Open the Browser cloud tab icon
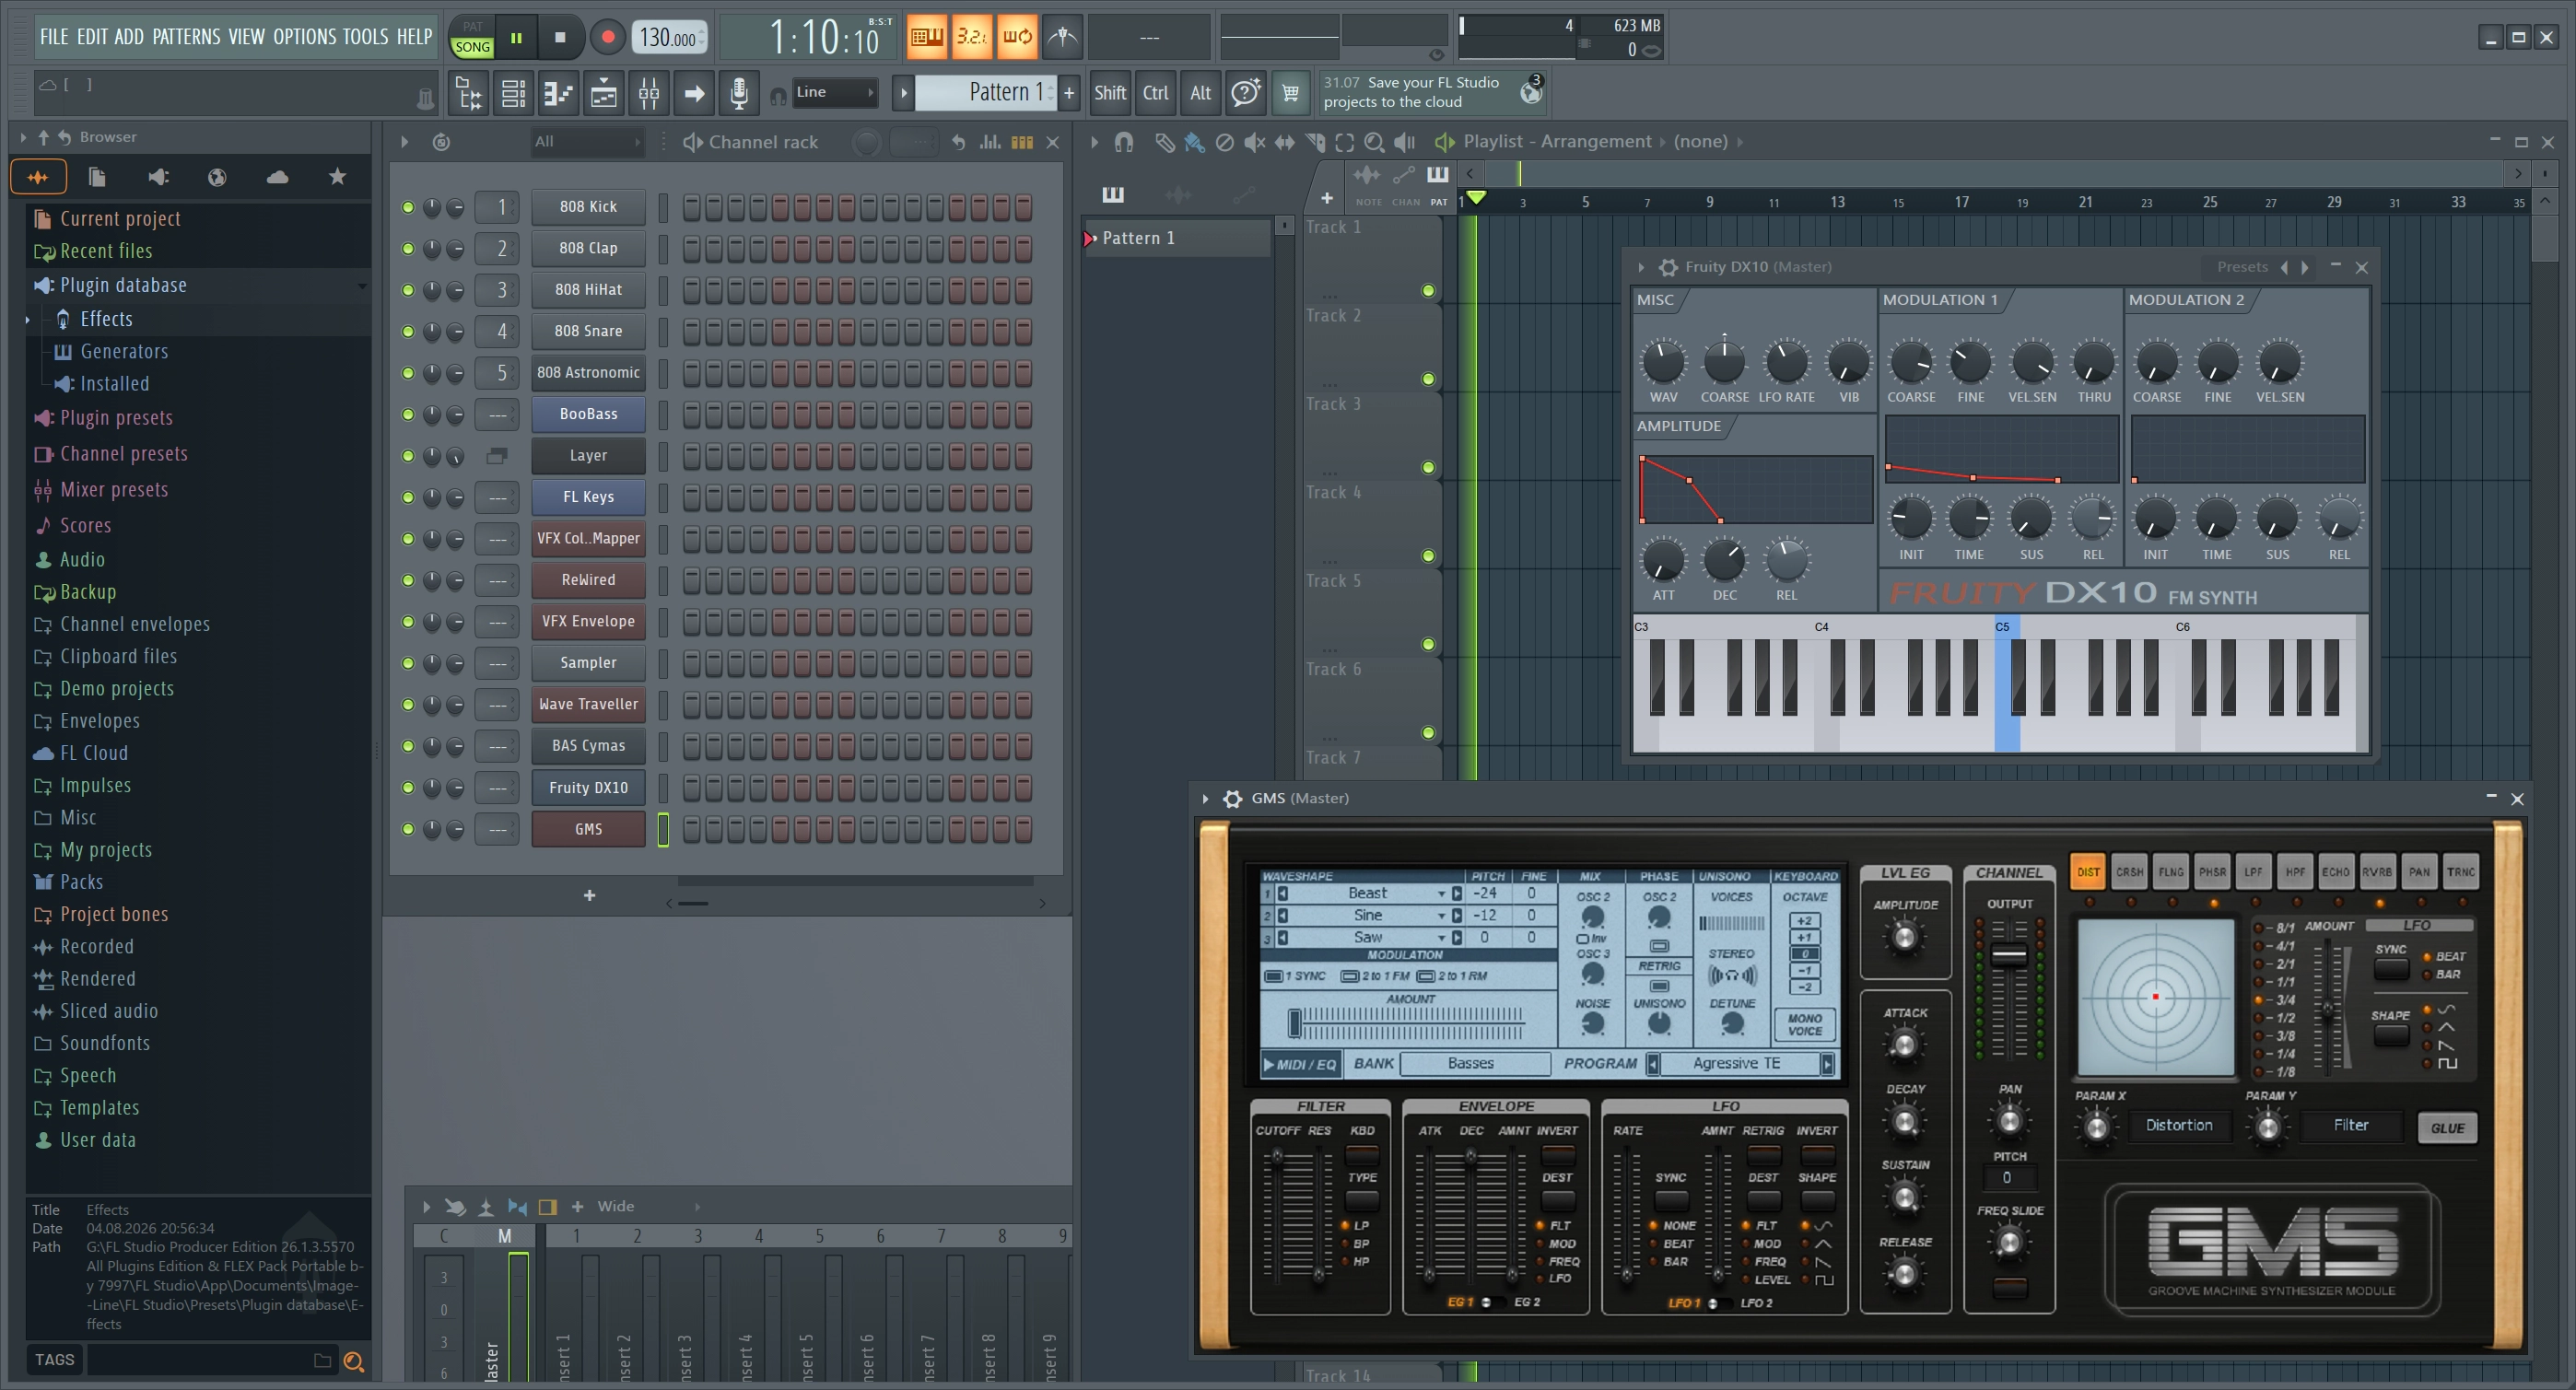 click(x=277, y=177)
